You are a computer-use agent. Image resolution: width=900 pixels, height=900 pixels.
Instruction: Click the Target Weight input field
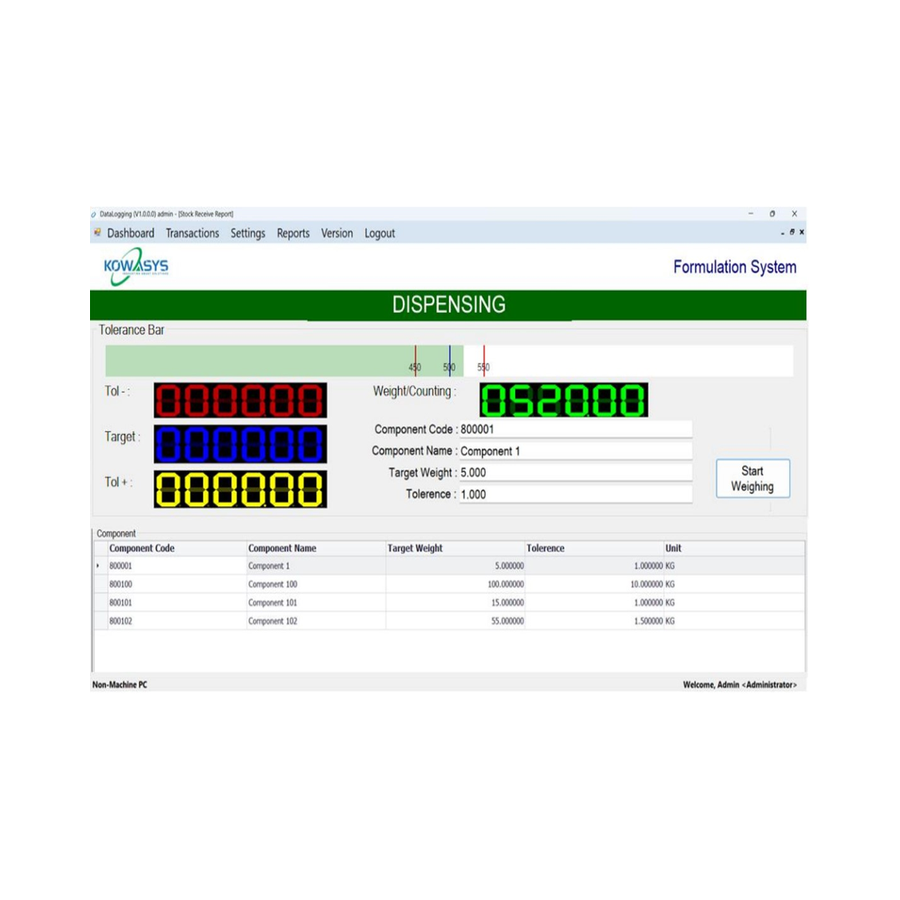pyautogui.click(x=574, y=472)
